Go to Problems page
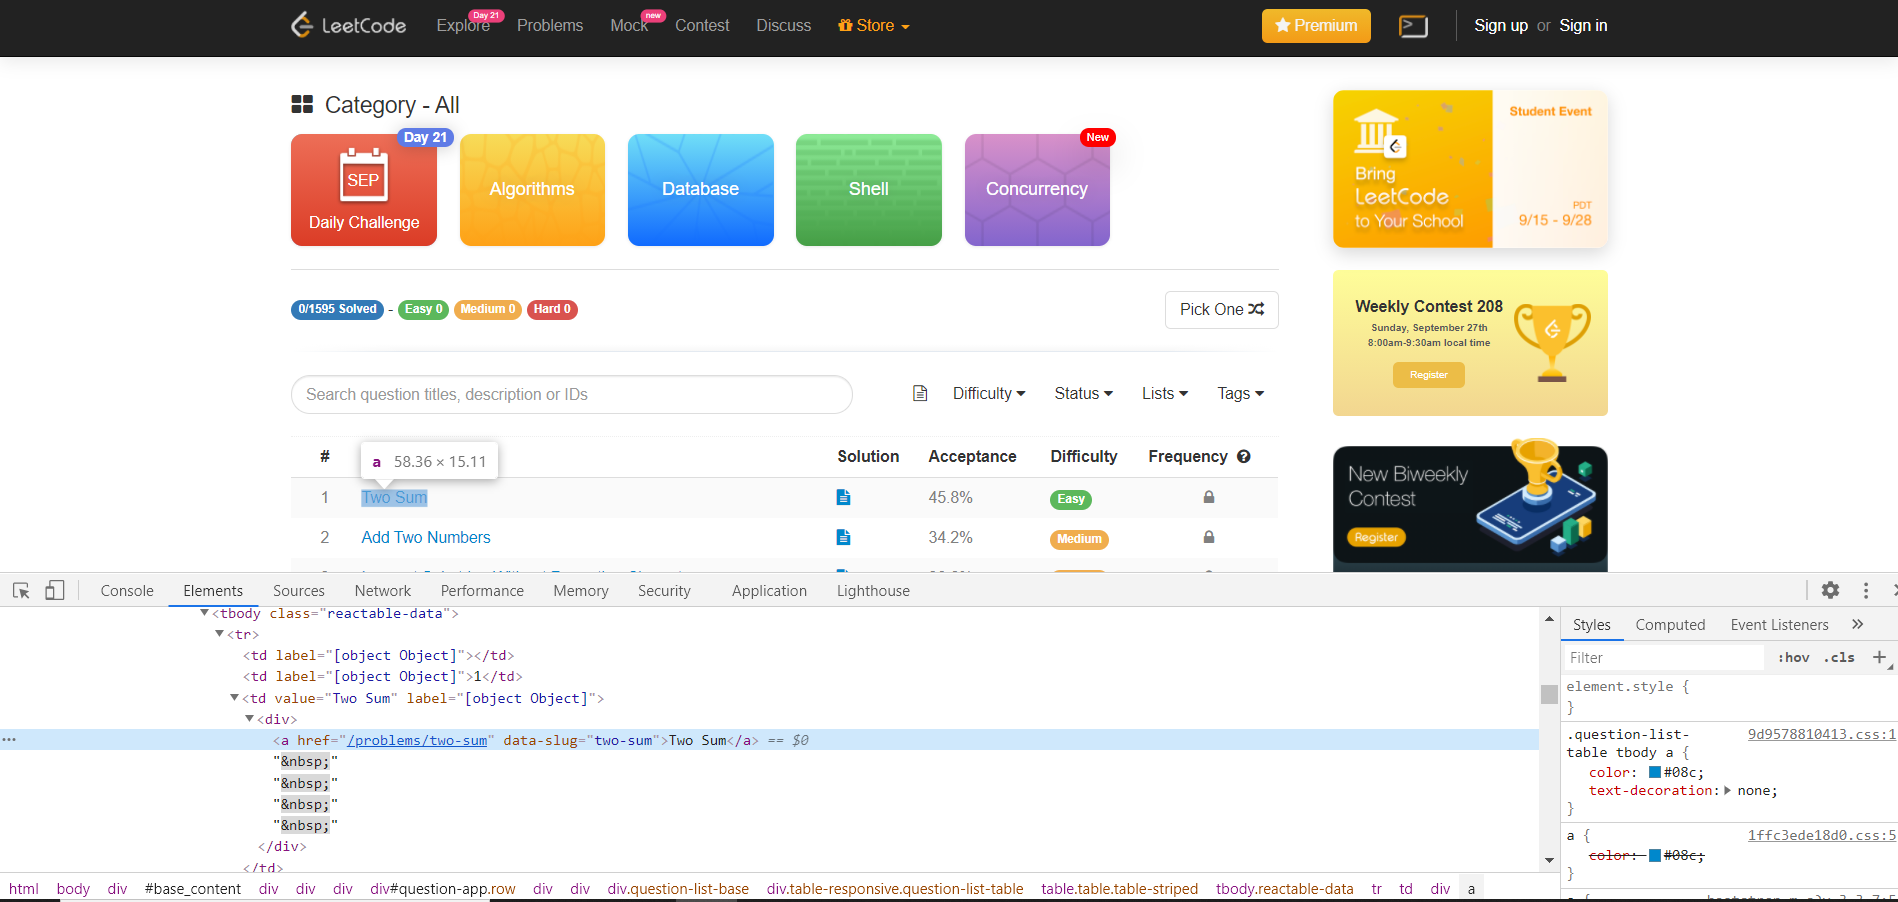The height and width of the screenshot is (902, 1898). (x=550, y=26)
